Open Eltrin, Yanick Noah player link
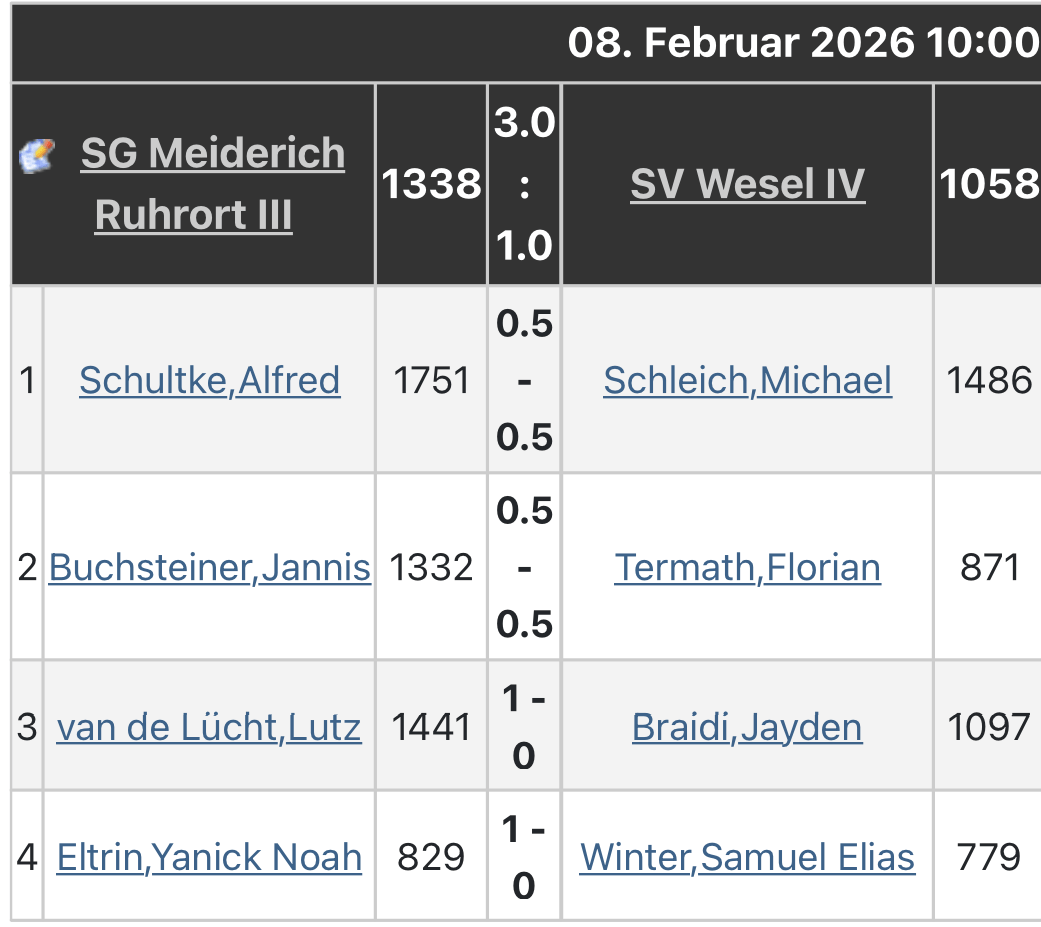 tap(209, 857)
